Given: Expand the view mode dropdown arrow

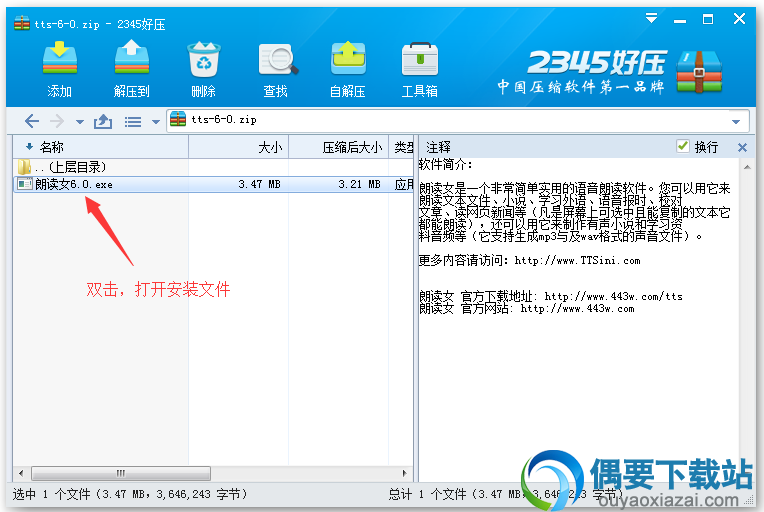Looking at the screenshot, I should [x=156, y=122].
